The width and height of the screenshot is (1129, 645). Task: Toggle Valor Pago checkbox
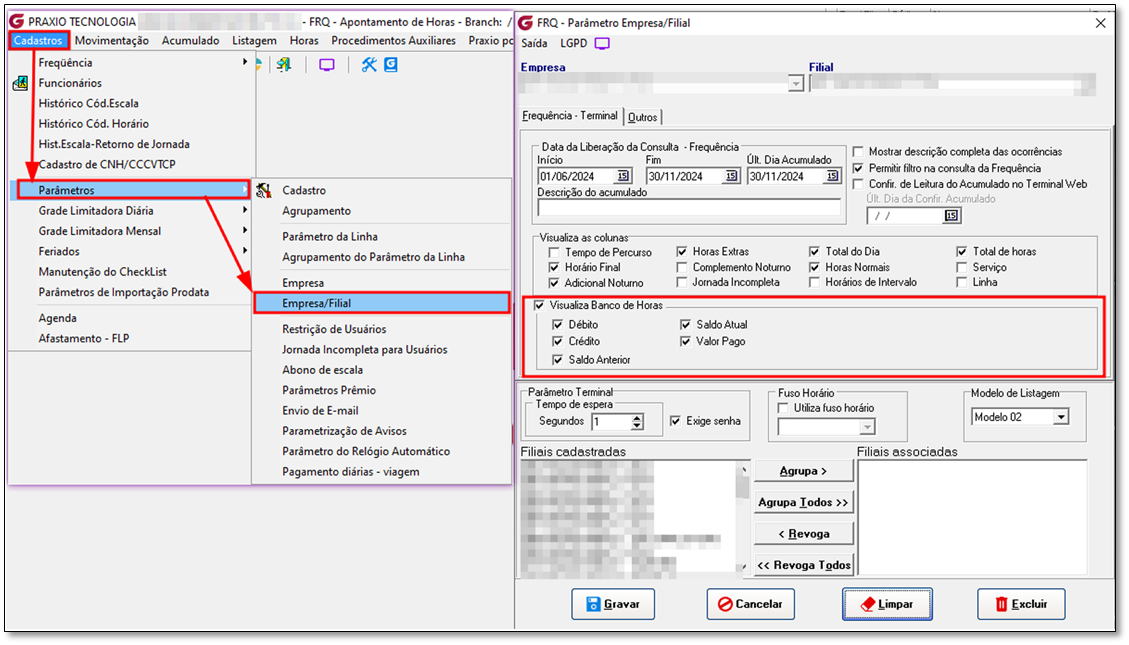click(x=685, y=341)
